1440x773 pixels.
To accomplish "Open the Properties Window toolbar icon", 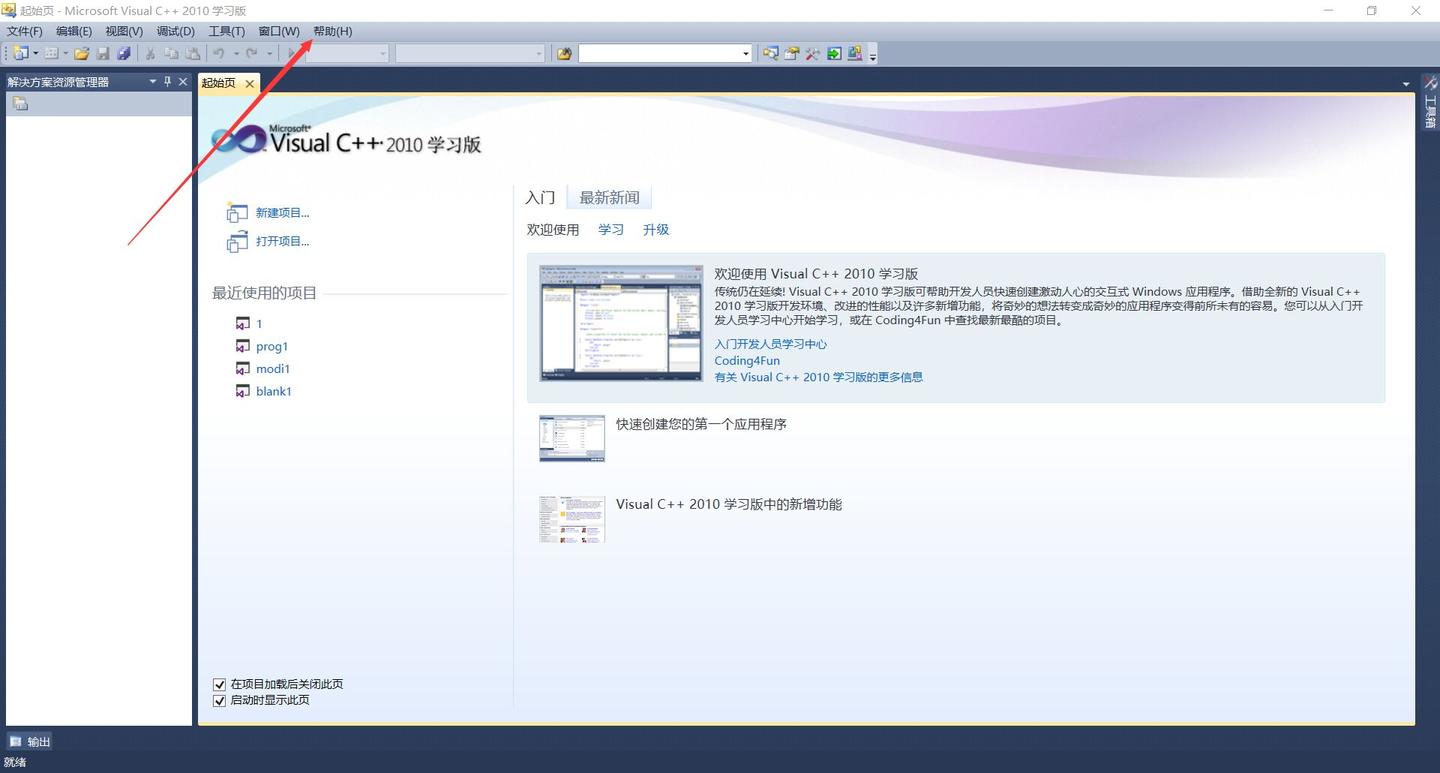I will (792, 53).
